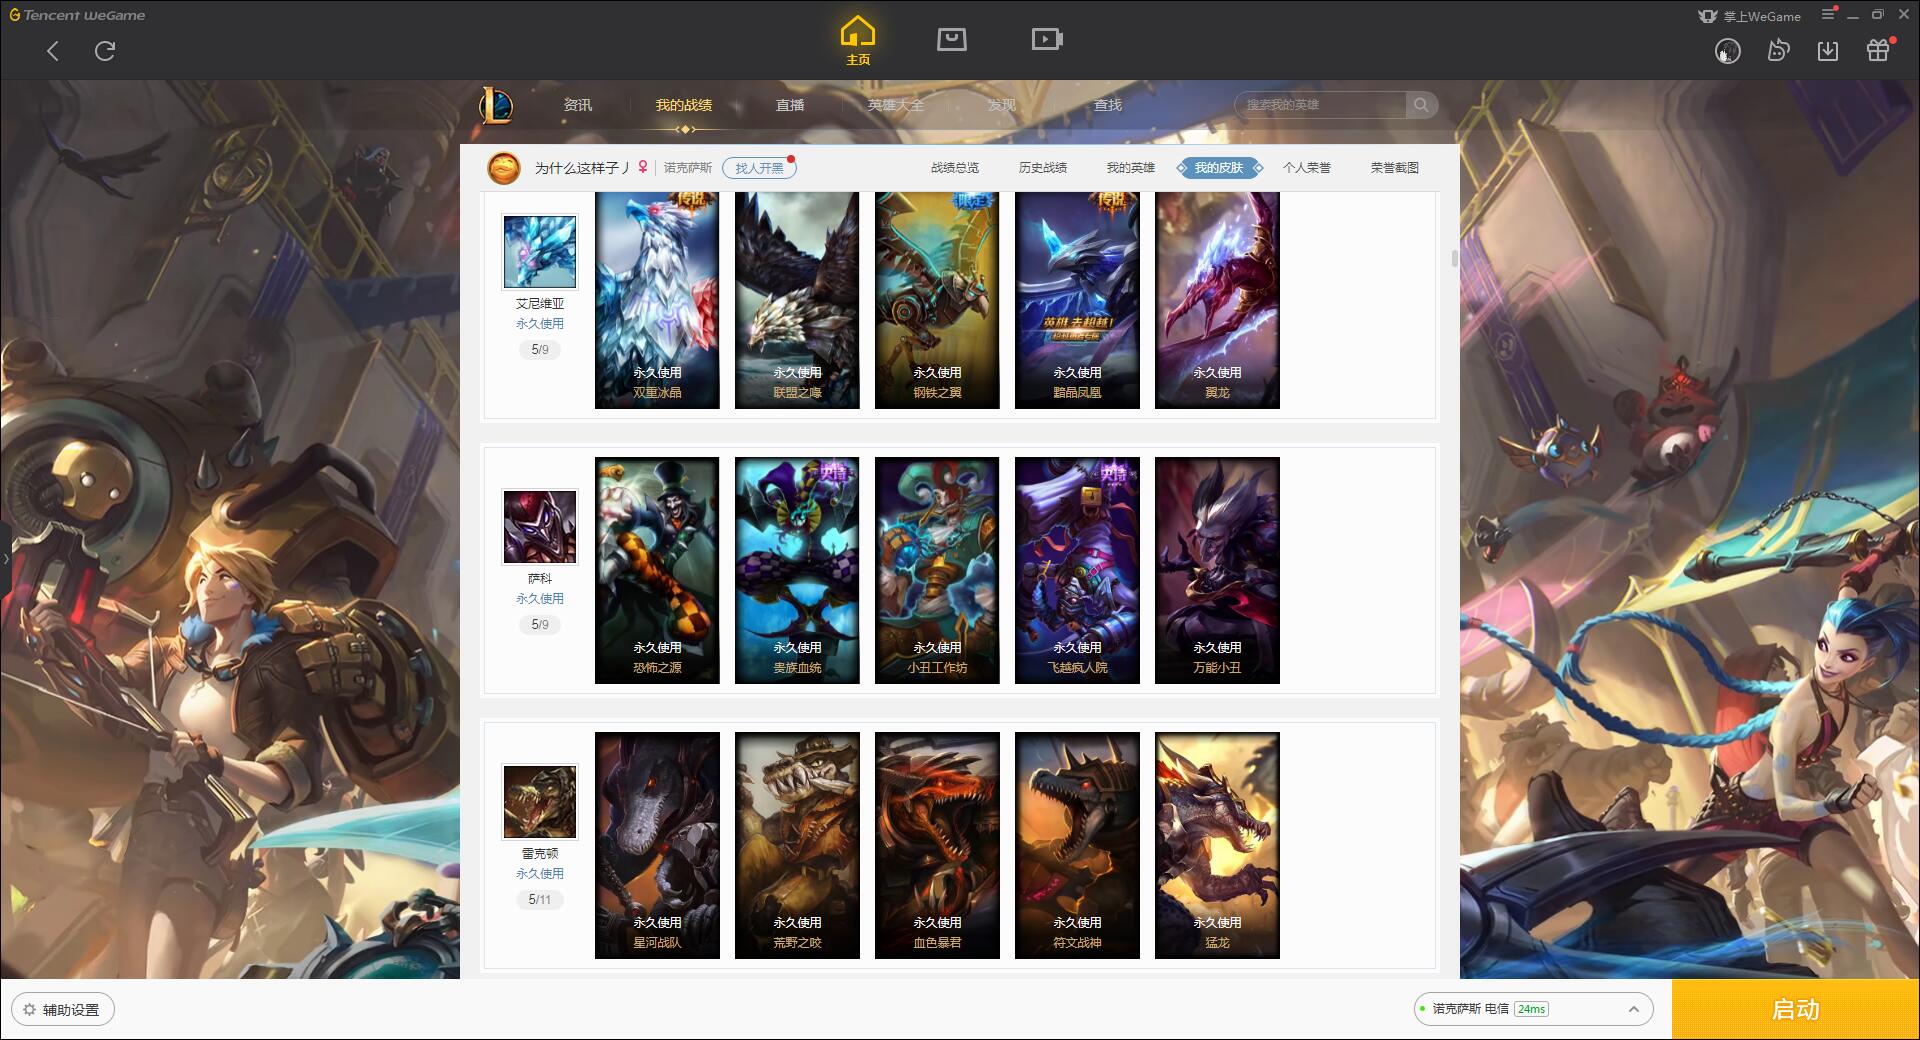Click the 萨科 hero portrait

pos(540,527)
